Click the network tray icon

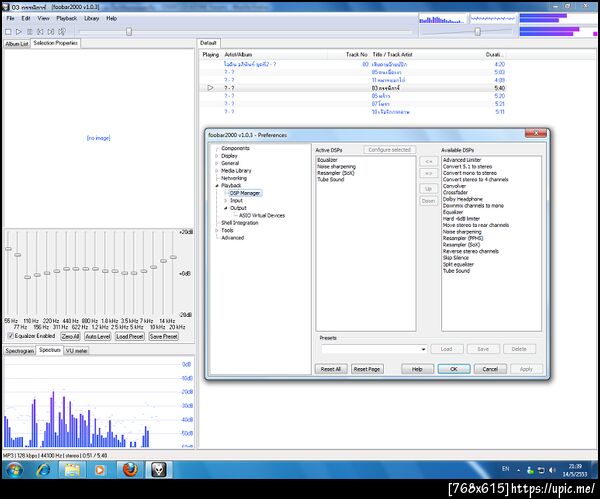coord(541,470)
